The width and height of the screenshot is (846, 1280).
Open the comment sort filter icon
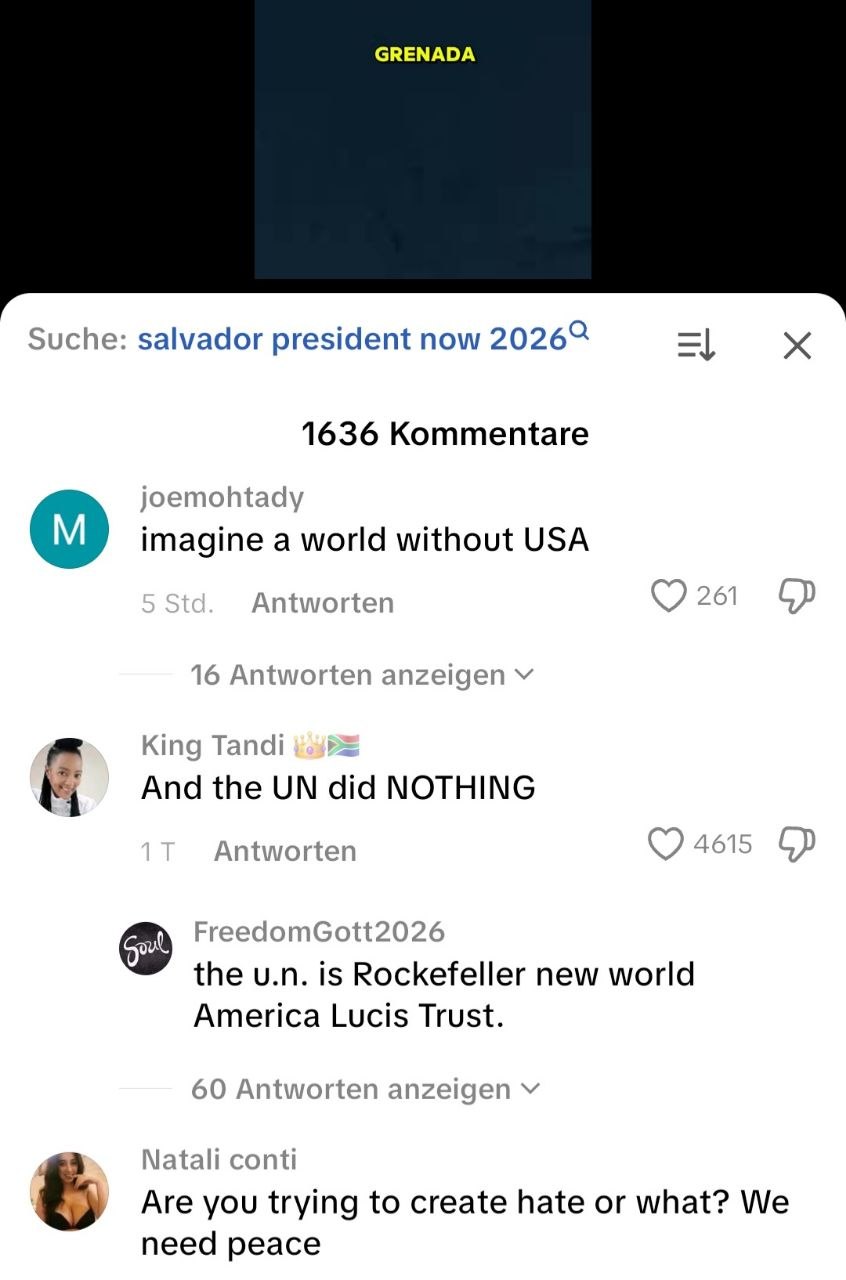click(697, 345)
